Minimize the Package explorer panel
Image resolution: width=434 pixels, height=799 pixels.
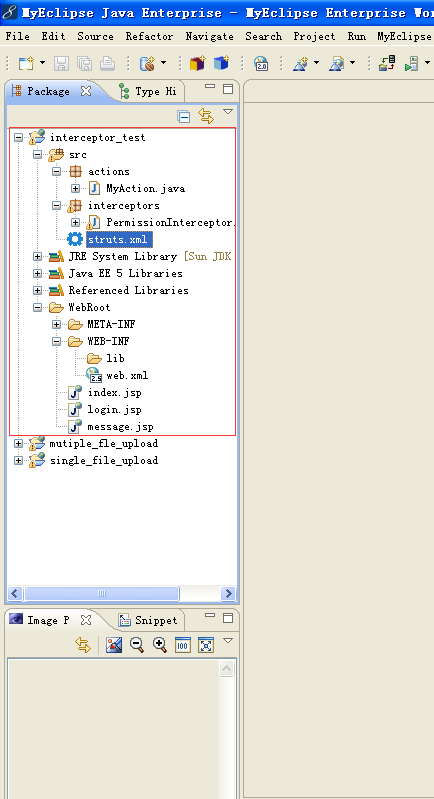210,86
